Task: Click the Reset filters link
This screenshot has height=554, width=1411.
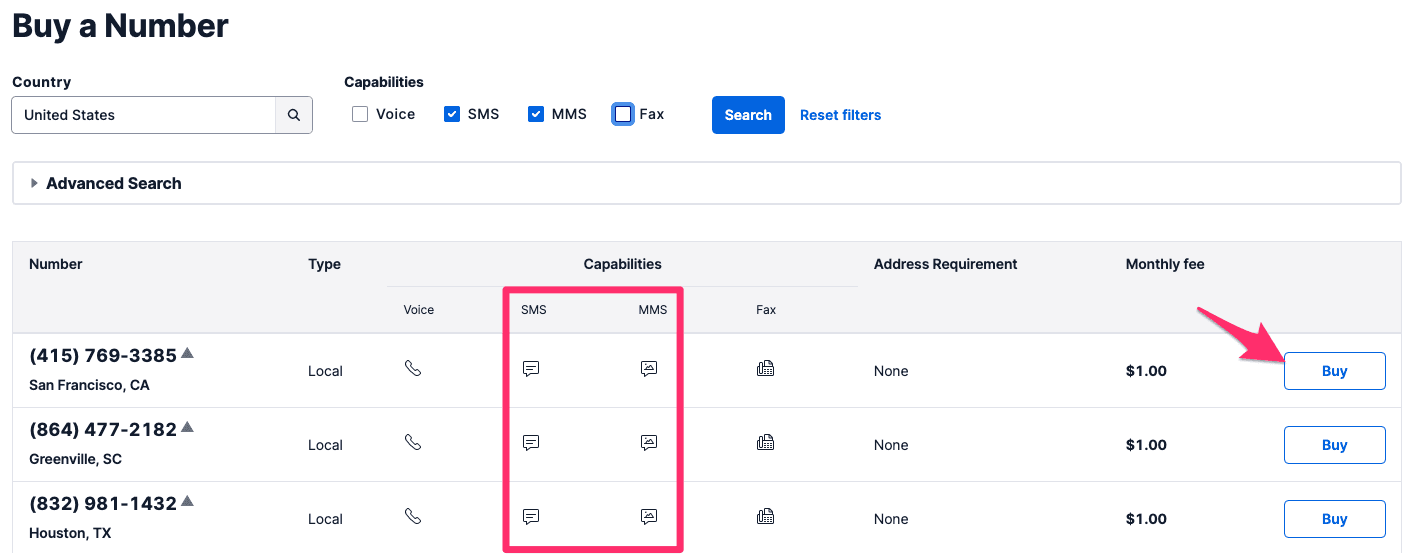Action: (x=840, y=115)
